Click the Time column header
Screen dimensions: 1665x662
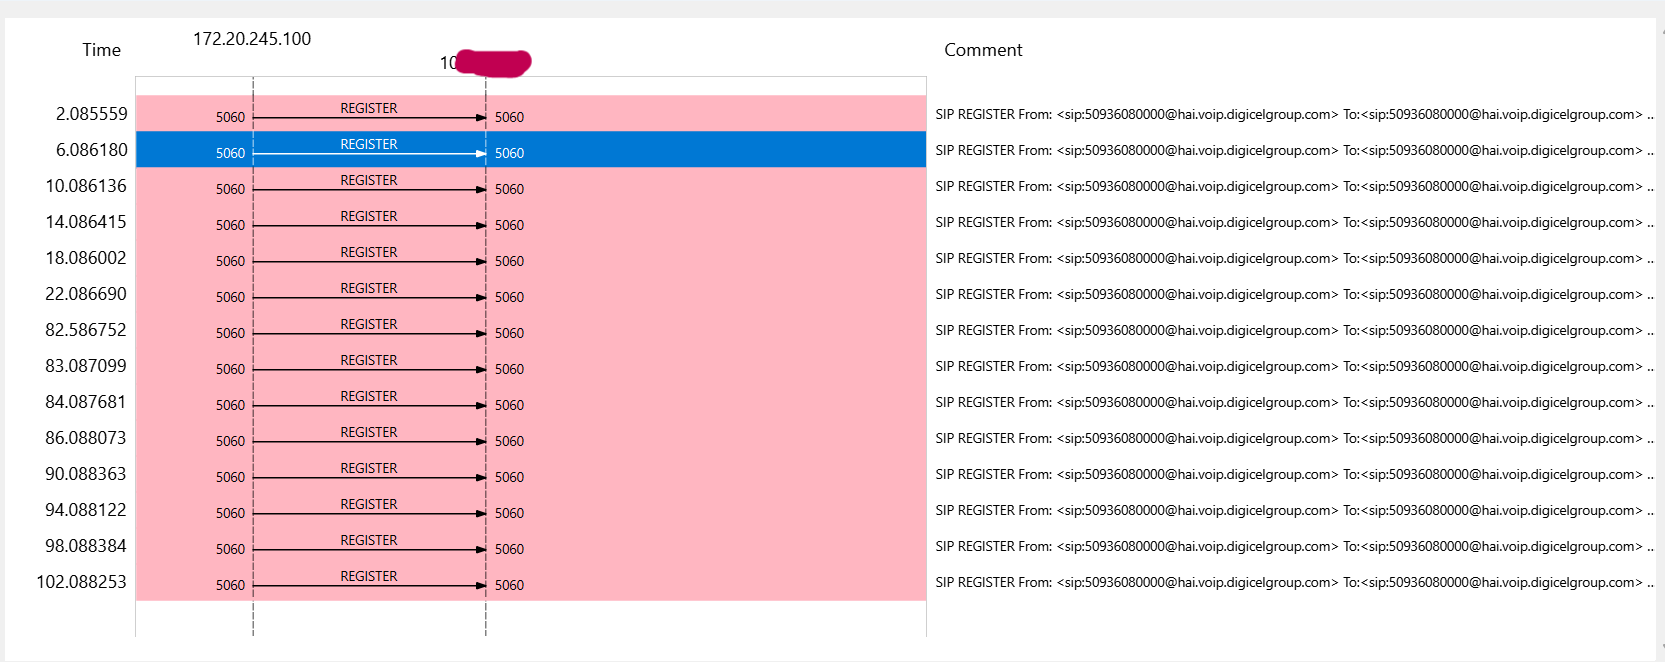pos(101,50)
